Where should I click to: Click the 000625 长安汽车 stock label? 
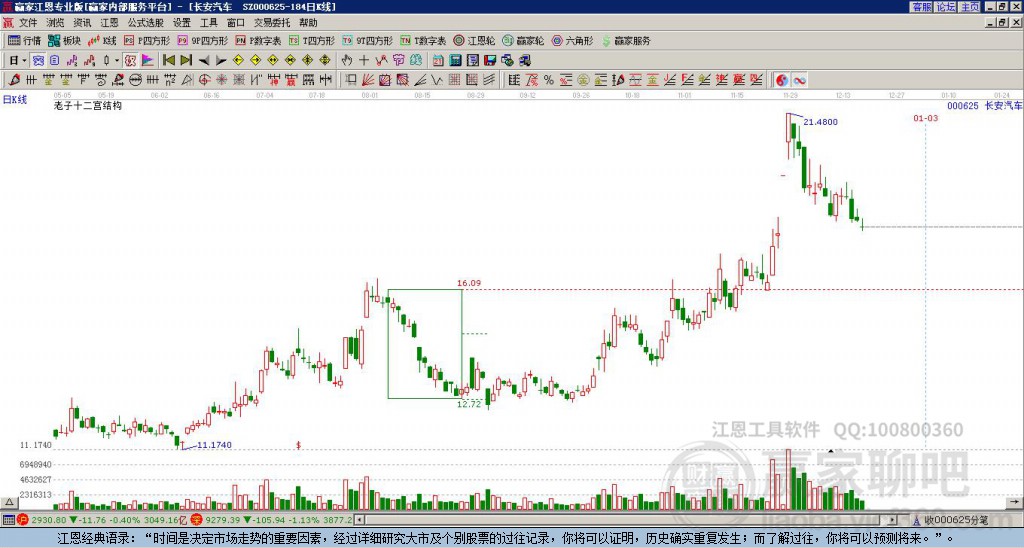[984, 105]
